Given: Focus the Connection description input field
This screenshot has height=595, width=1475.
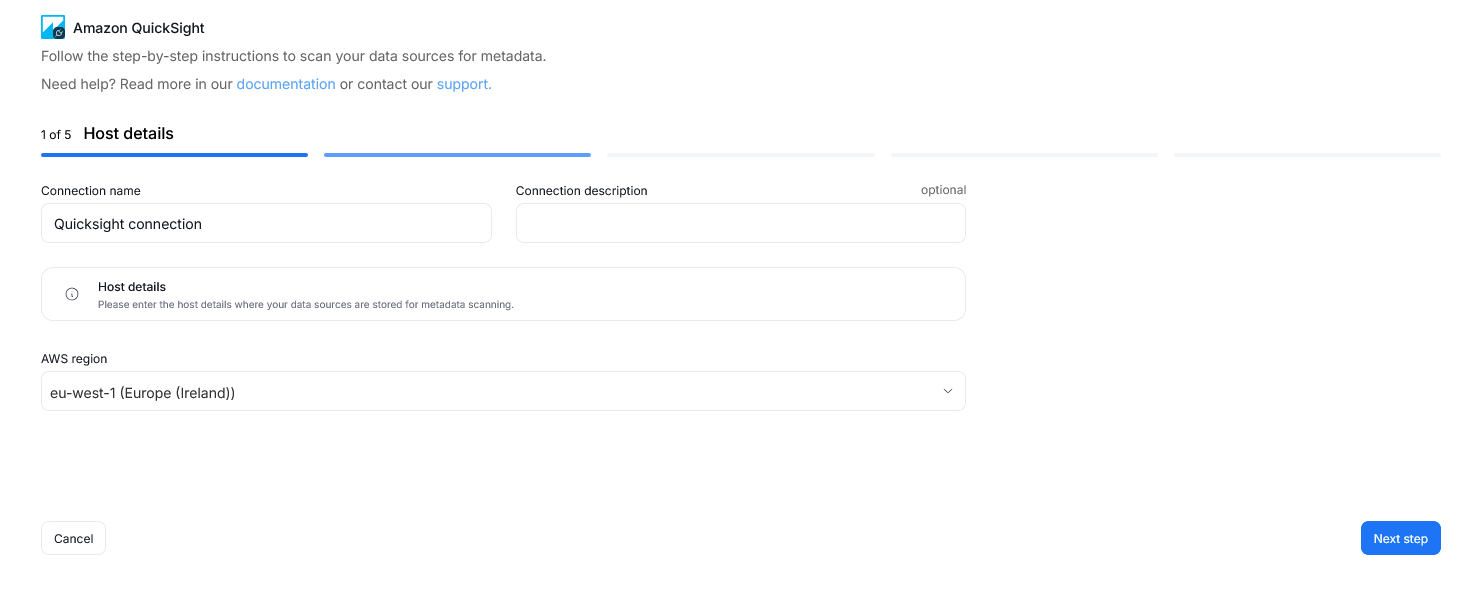Looking at the screenshot, I should tap(741, 223).
